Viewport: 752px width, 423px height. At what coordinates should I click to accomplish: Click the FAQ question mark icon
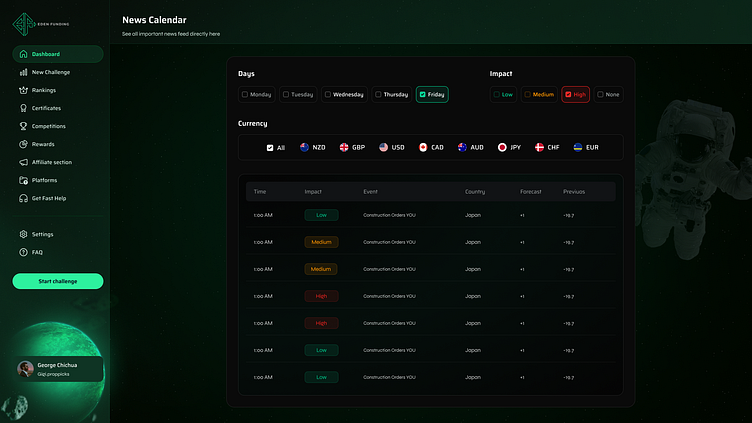[x=23, y=252]
